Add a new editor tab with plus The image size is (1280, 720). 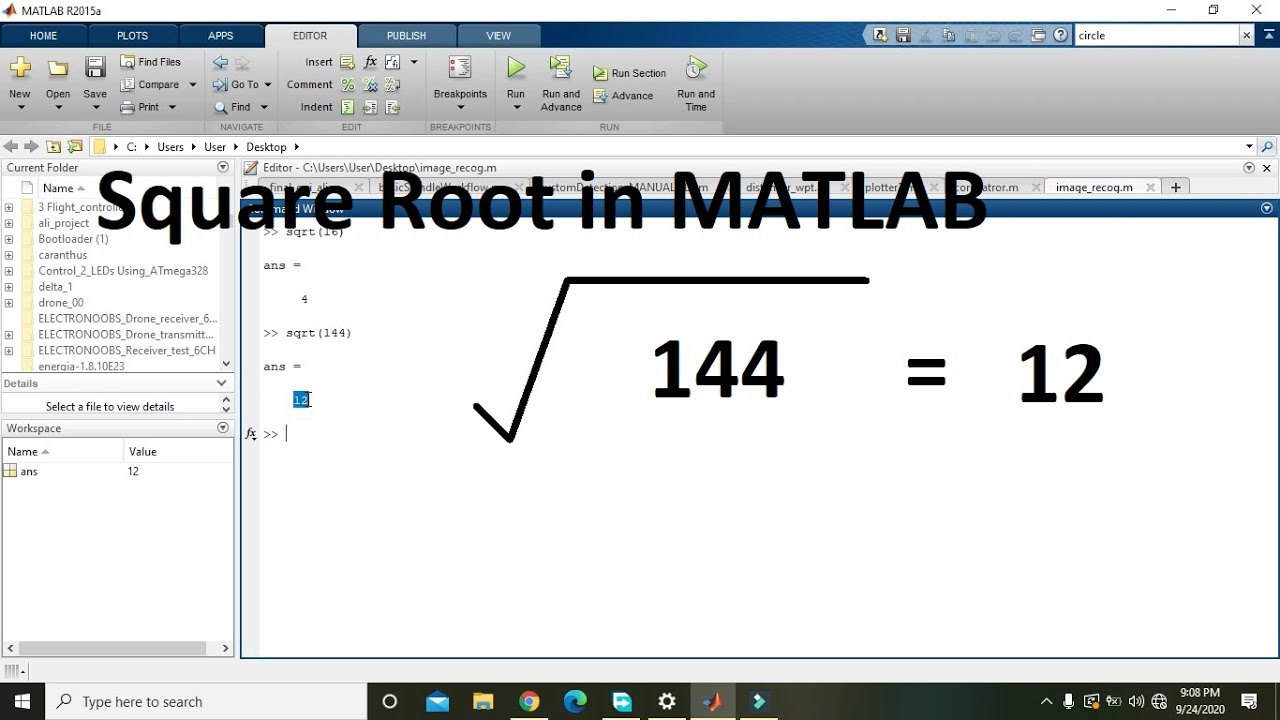(x=1176, y=187)
